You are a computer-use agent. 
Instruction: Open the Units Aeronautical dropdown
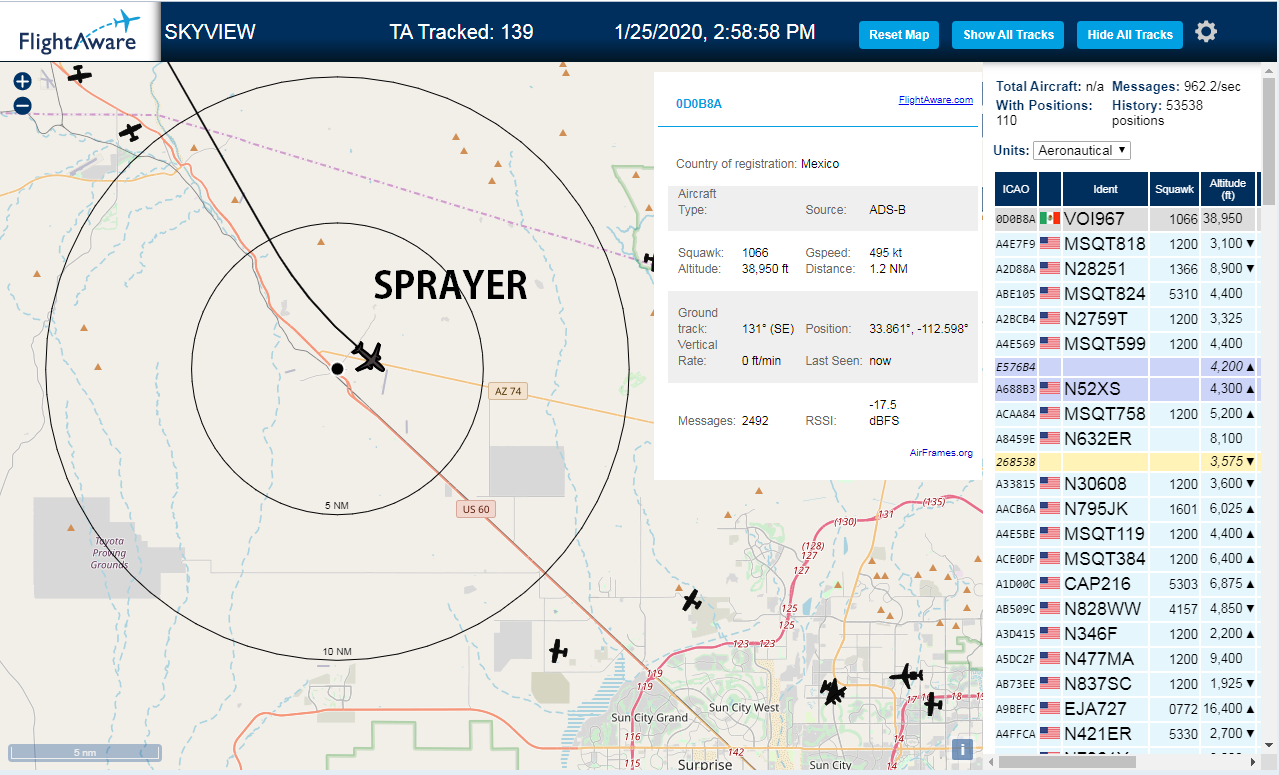(1082, 150)
